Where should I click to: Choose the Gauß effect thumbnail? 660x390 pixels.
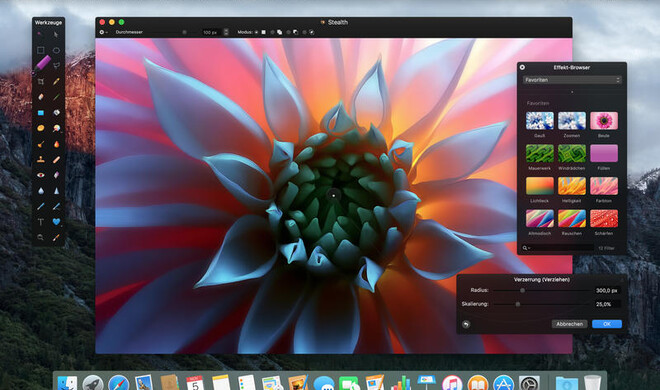pos(540,121)
